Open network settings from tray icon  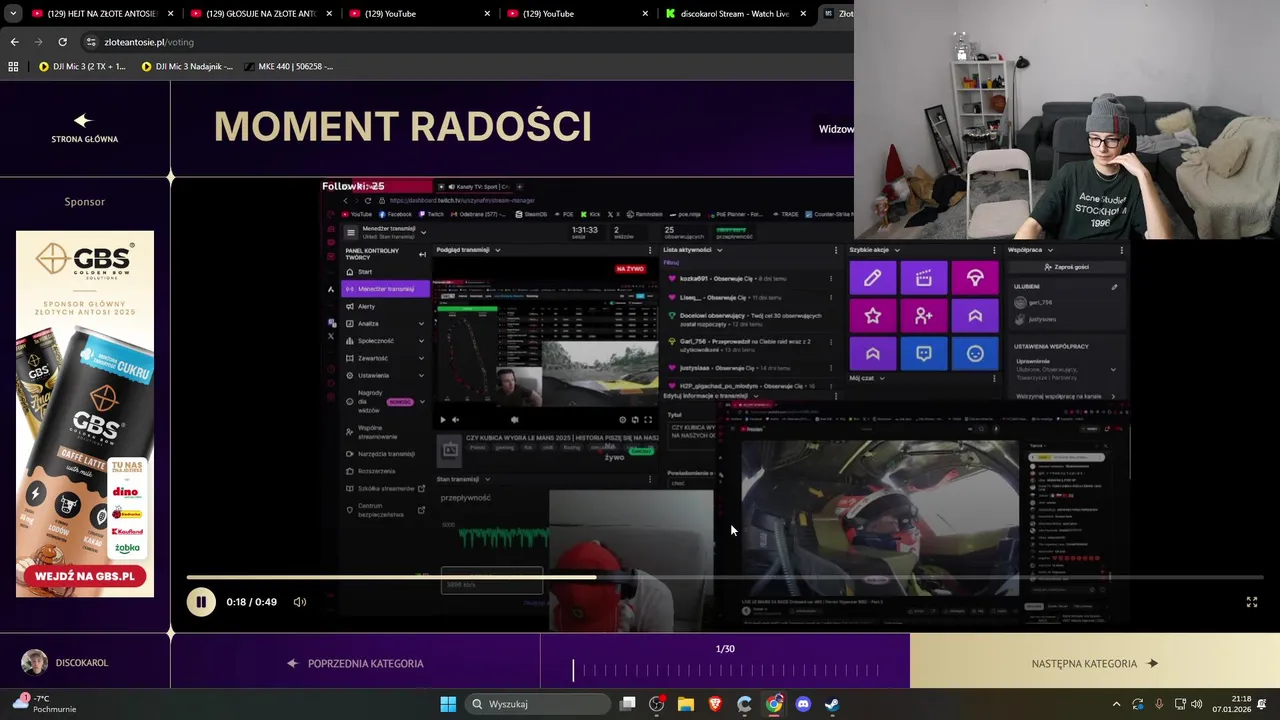(1180, 704)
